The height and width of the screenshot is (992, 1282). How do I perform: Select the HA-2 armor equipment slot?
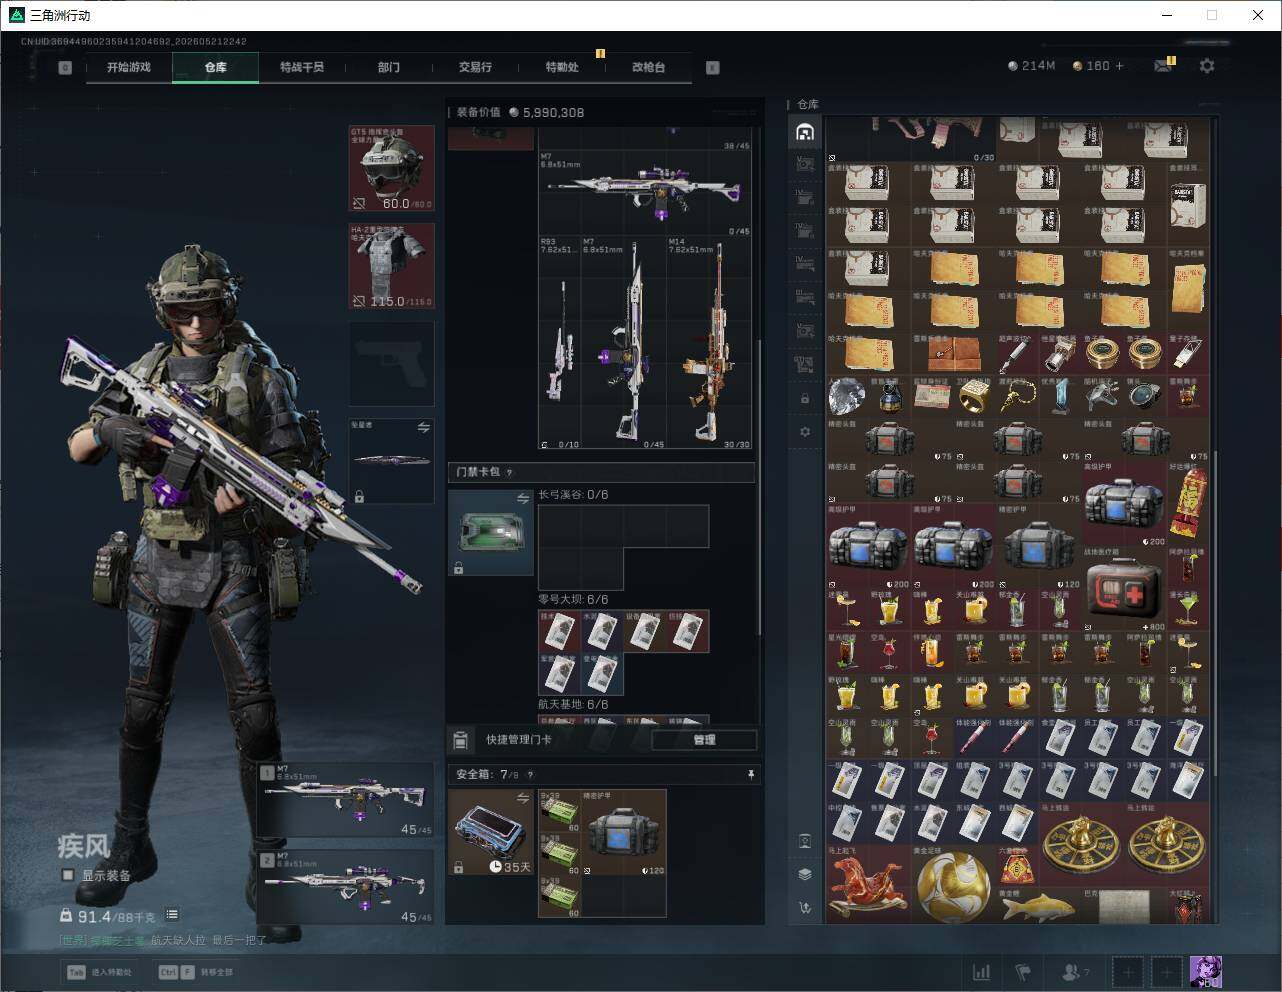(391, 266)
